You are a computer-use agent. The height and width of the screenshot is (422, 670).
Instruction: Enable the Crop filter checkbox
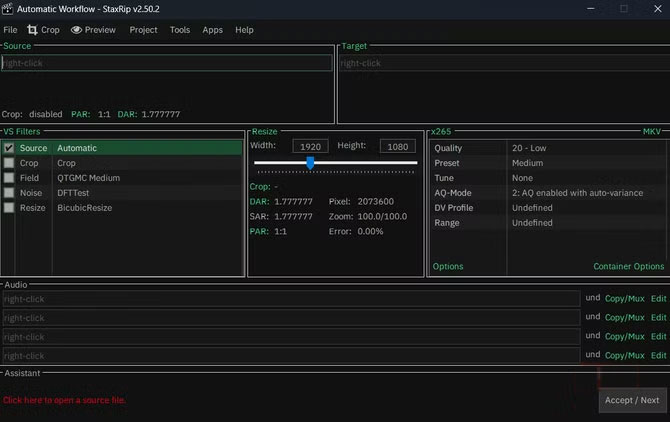click(x=9, y=163)
